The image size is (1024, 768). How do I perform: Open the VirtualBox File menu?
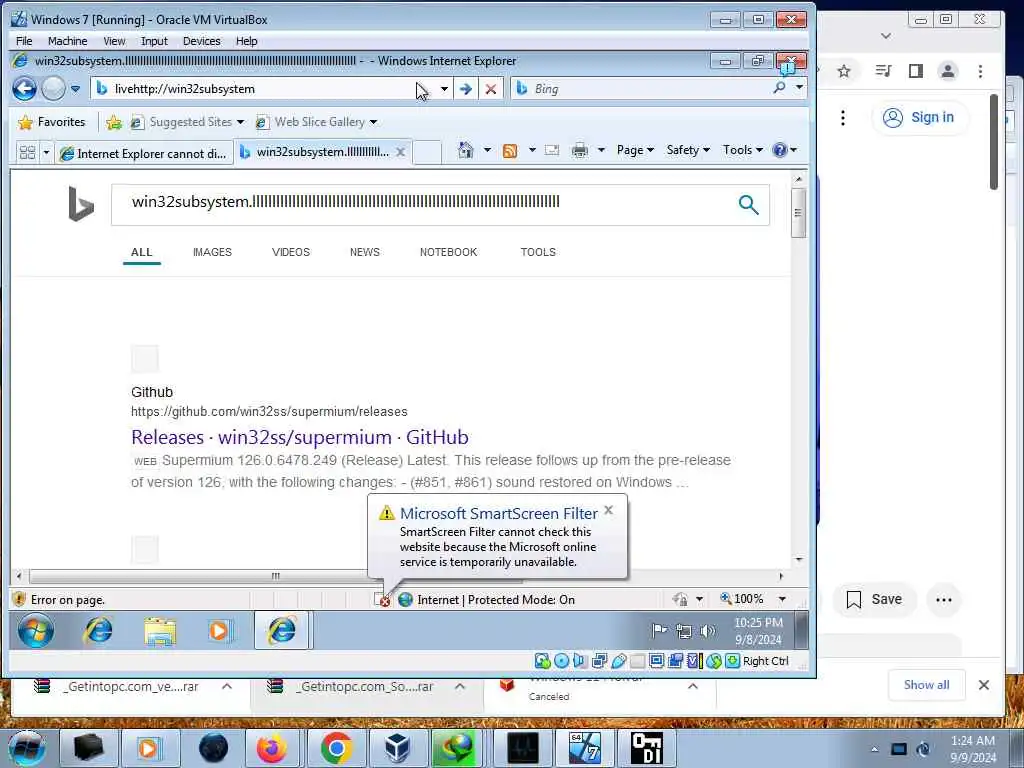[24, 41]
